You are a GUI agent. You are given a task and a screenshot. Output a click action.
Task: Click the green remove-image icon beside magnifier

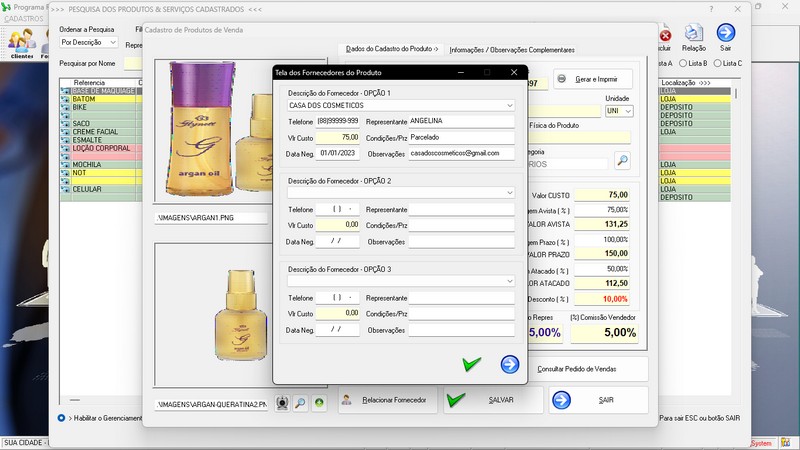point(319,403)
